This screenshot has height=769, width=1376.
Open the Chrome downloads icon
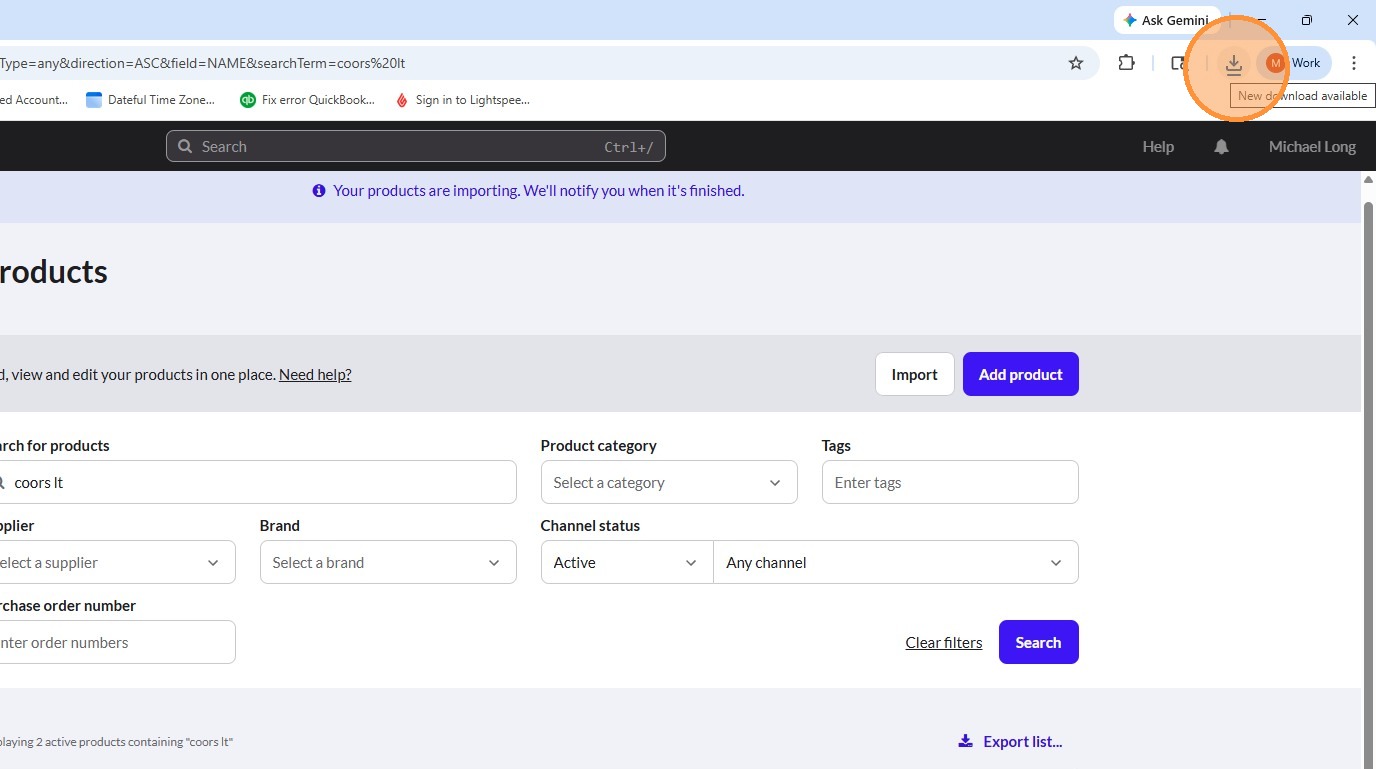click(1234, 63)
